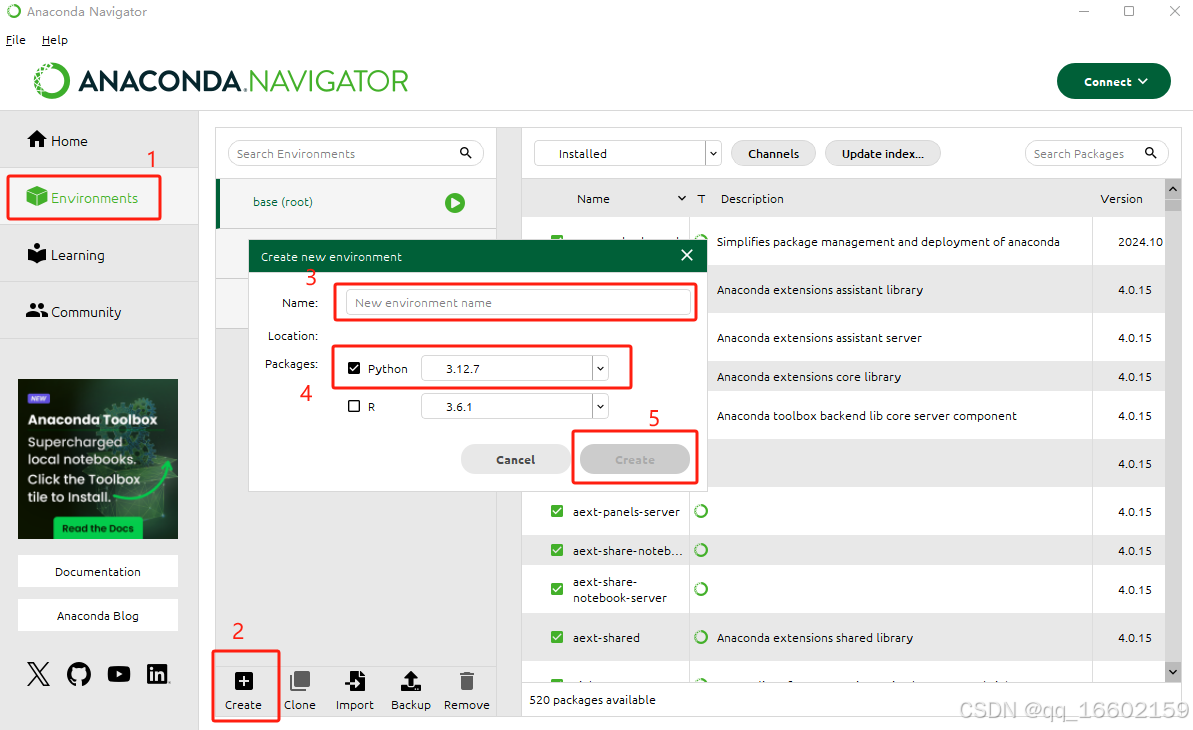This screenshot has height=730, width=1193.
Task: Click package list scrollbar down arrow
Action: tap(1172, 671)
